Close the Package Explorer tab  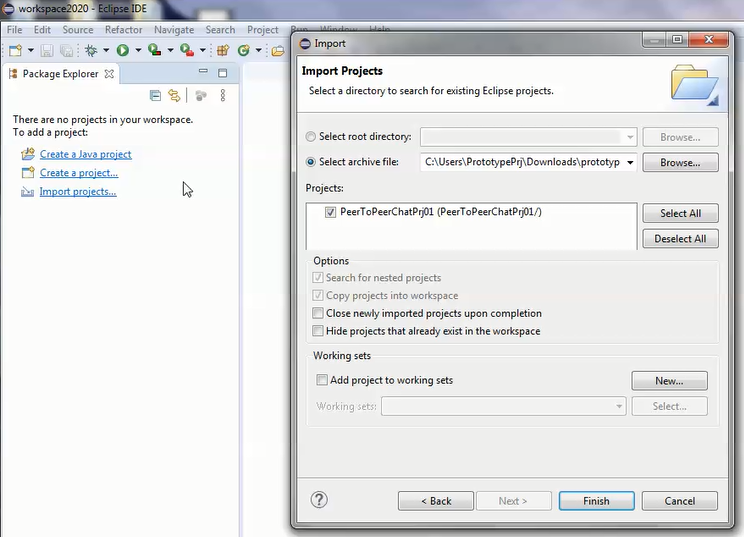(x=109, y=74)
